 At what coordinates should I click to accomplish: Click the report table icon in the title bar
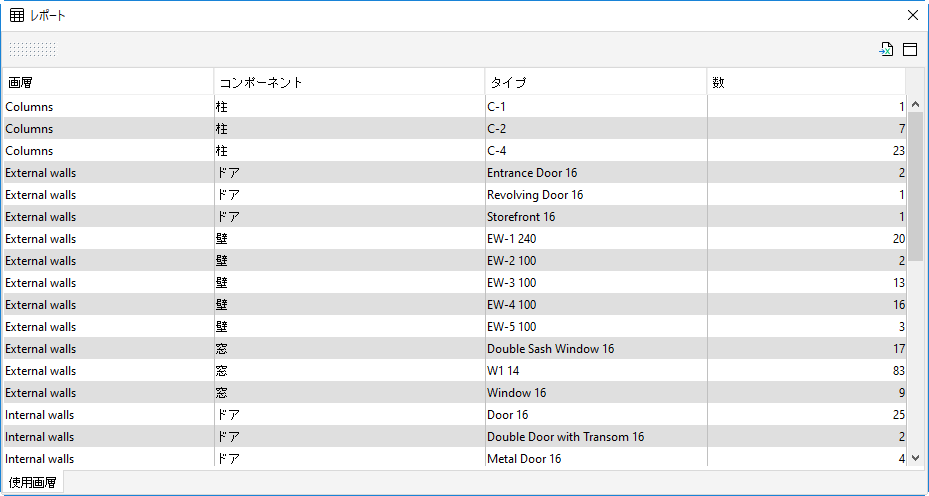pos(17,15)
